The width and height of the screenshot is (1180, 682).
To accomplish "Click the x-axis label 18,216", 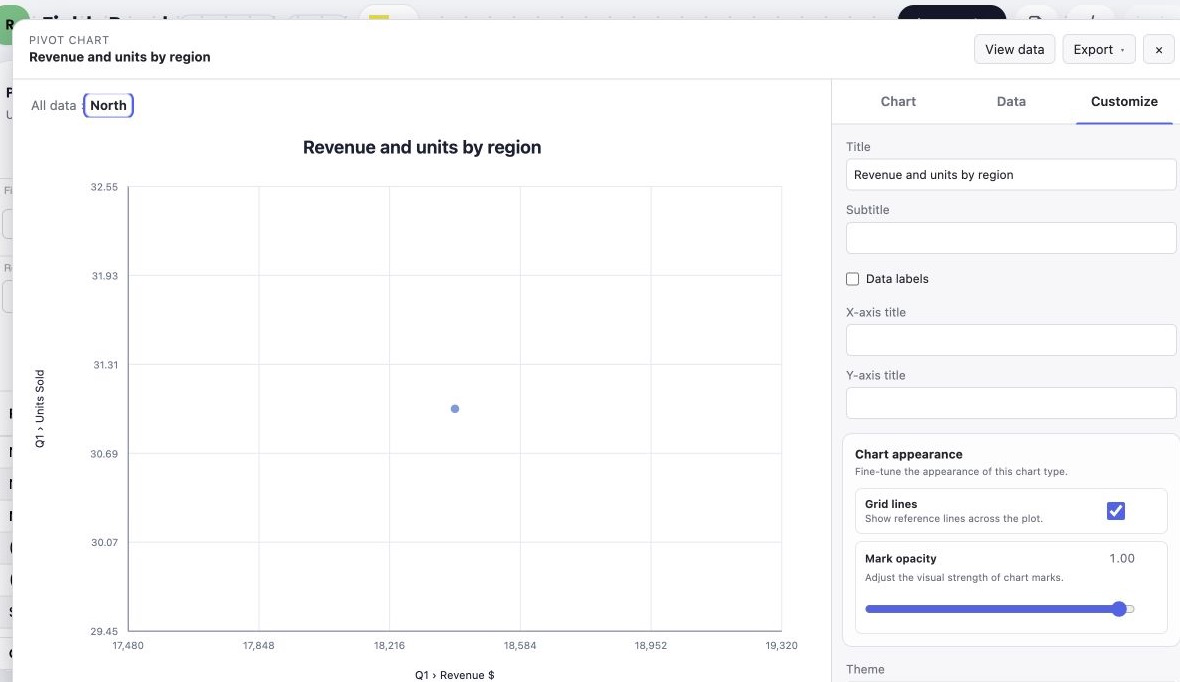I will [389, 646].
